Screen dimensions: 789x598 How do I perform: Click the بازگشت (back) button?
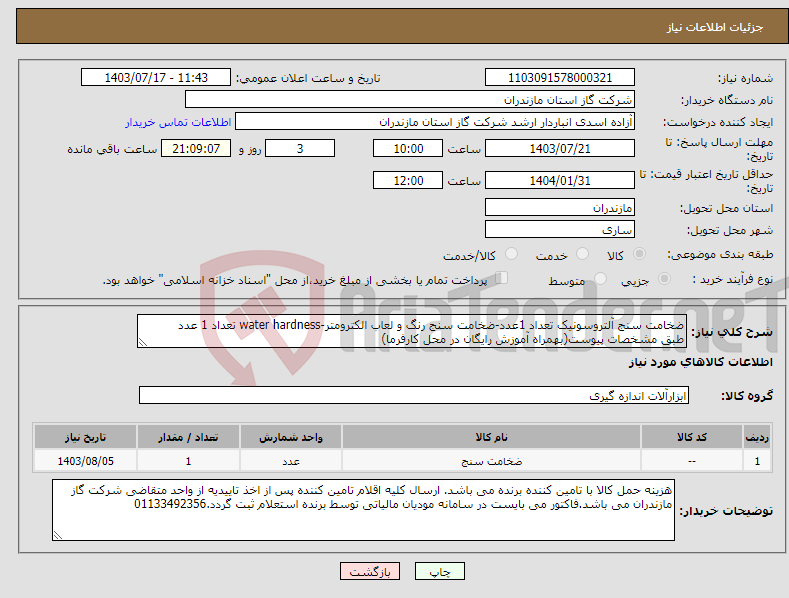pyautogui.click(x=370, y=571)
